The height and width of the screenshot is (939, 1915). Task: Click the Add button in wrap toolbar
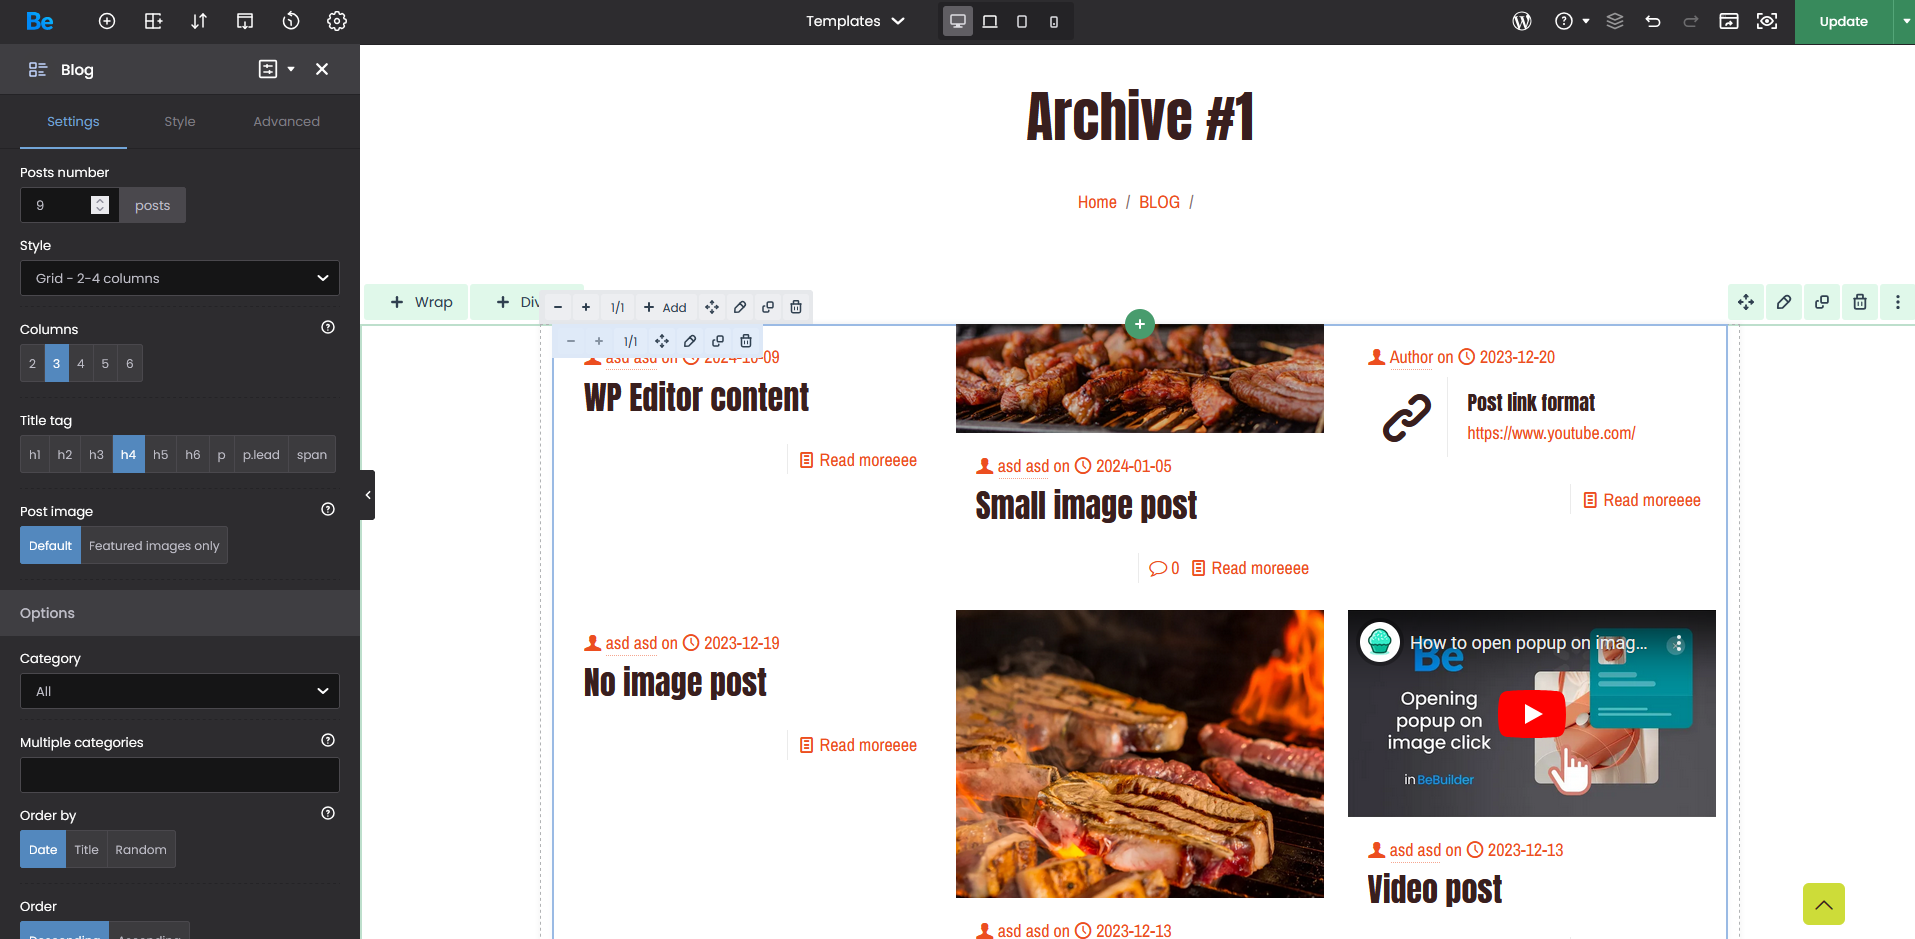click(x=665, y=307)
